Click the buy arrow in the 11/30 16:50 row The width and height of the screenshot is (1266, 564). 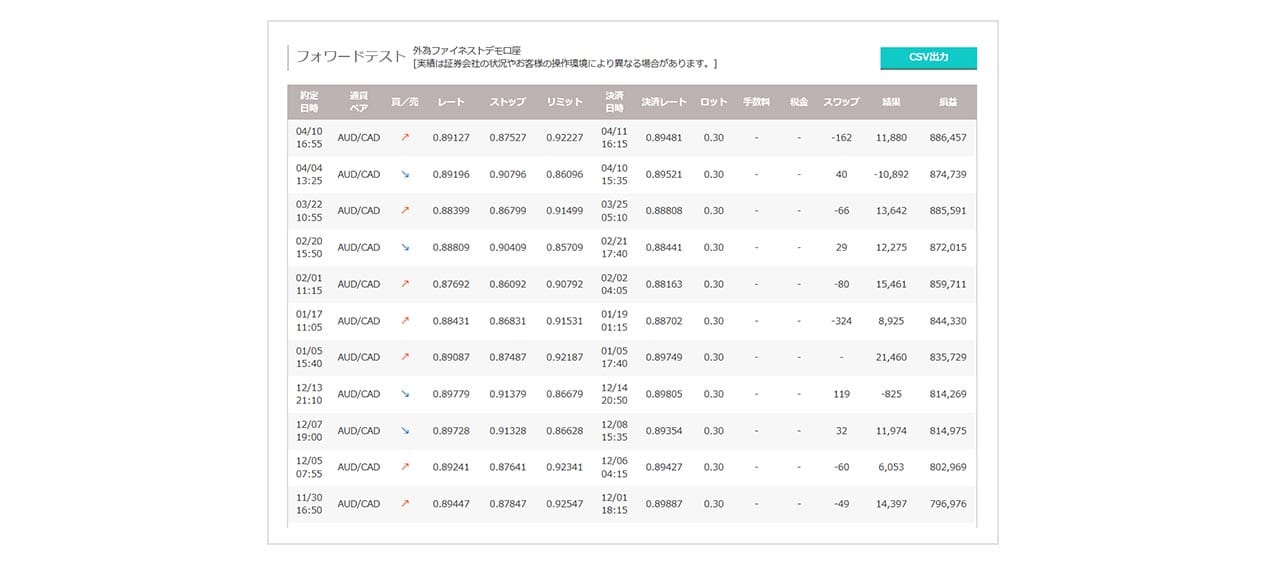[x=405, y=504]
